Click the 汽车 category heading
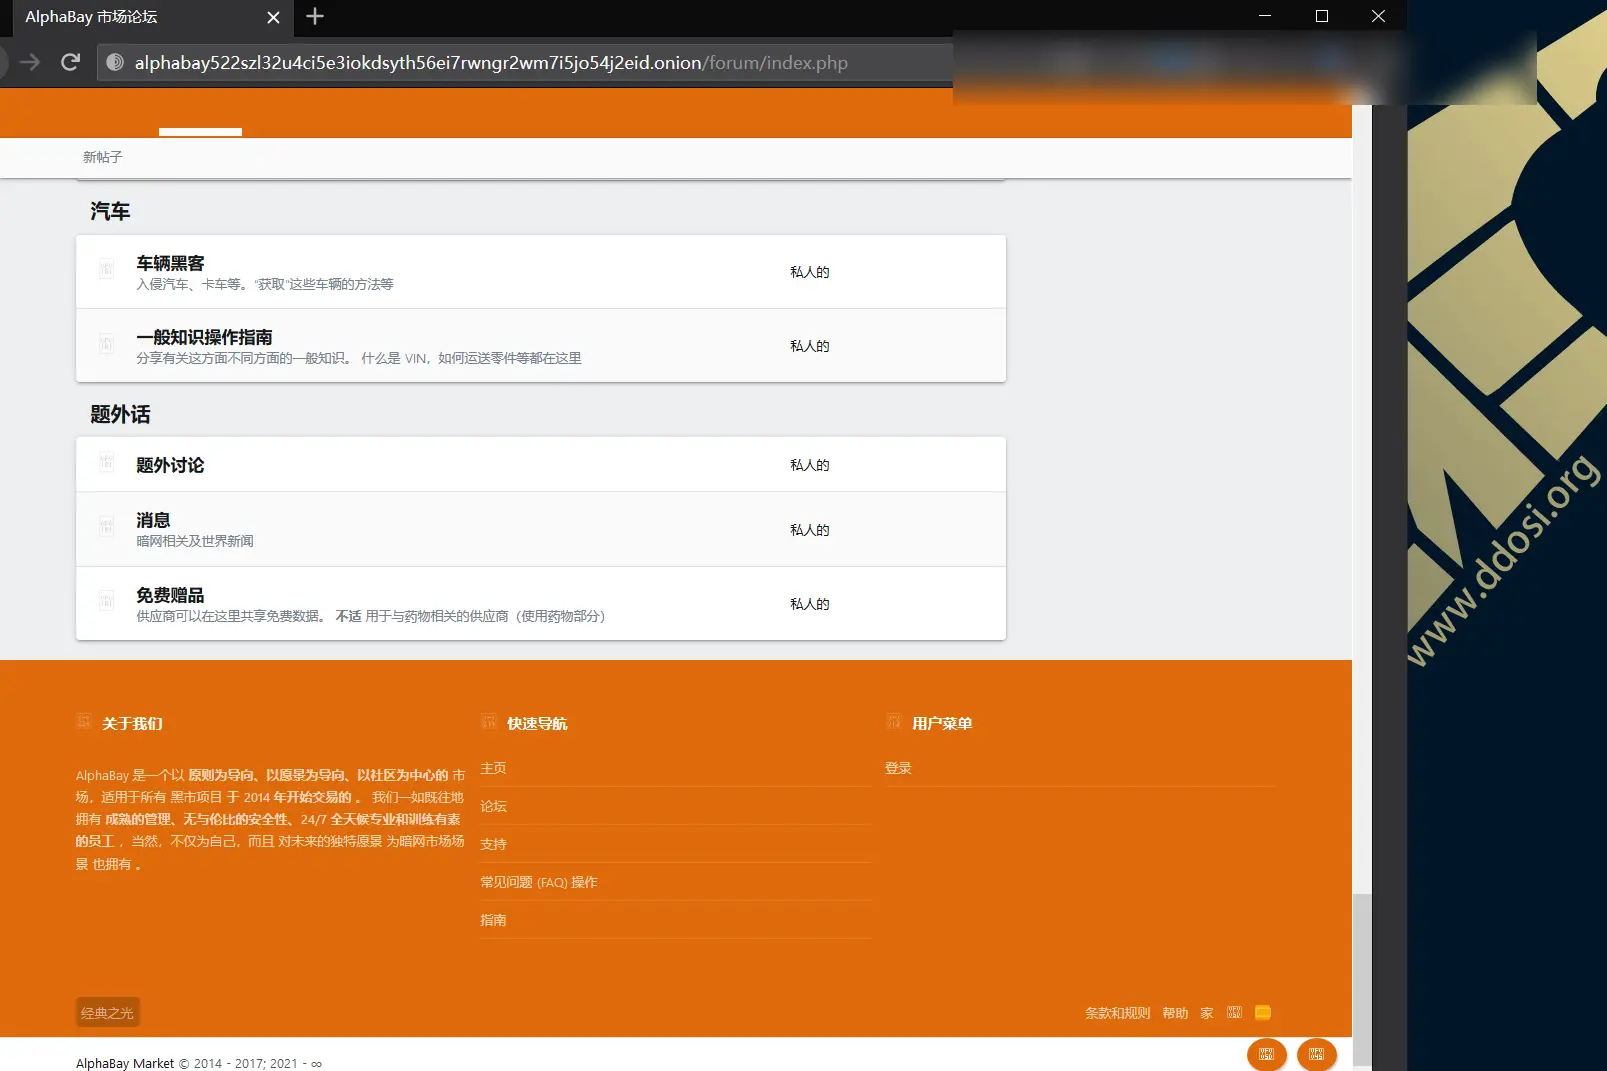The height and width of the screenshot is (1071, 1607). (110, 211)
